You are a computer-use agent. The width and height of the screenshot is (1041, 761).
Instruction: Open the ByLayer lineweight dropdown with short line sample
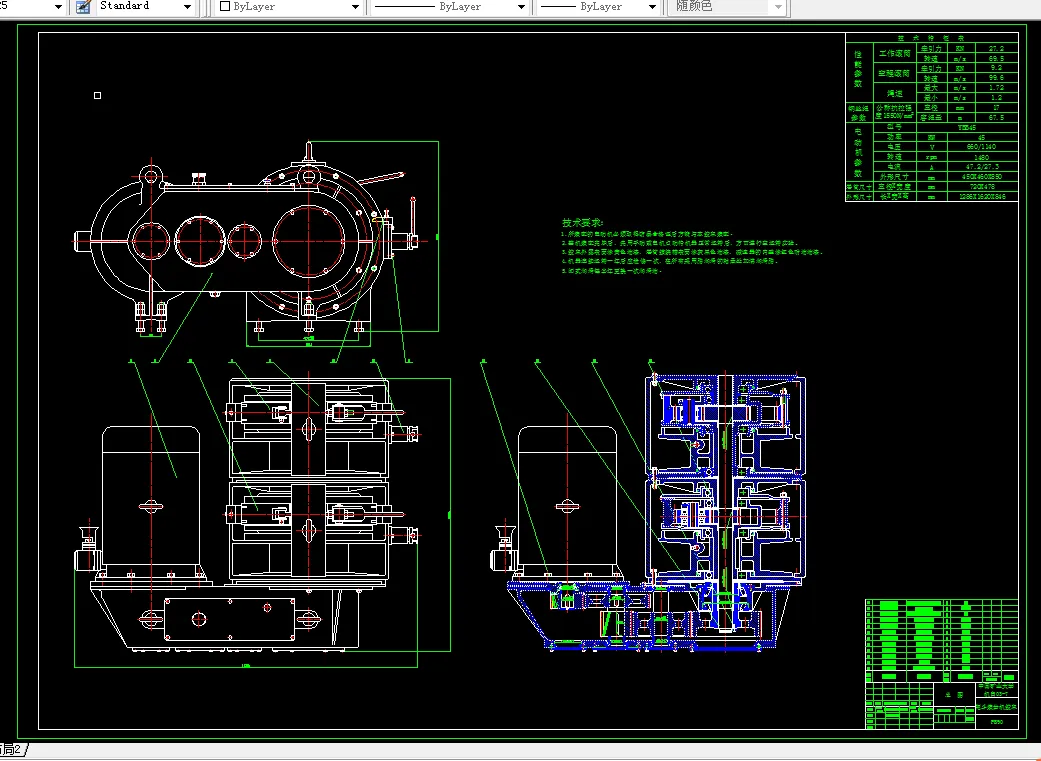[x=652, y=7]
